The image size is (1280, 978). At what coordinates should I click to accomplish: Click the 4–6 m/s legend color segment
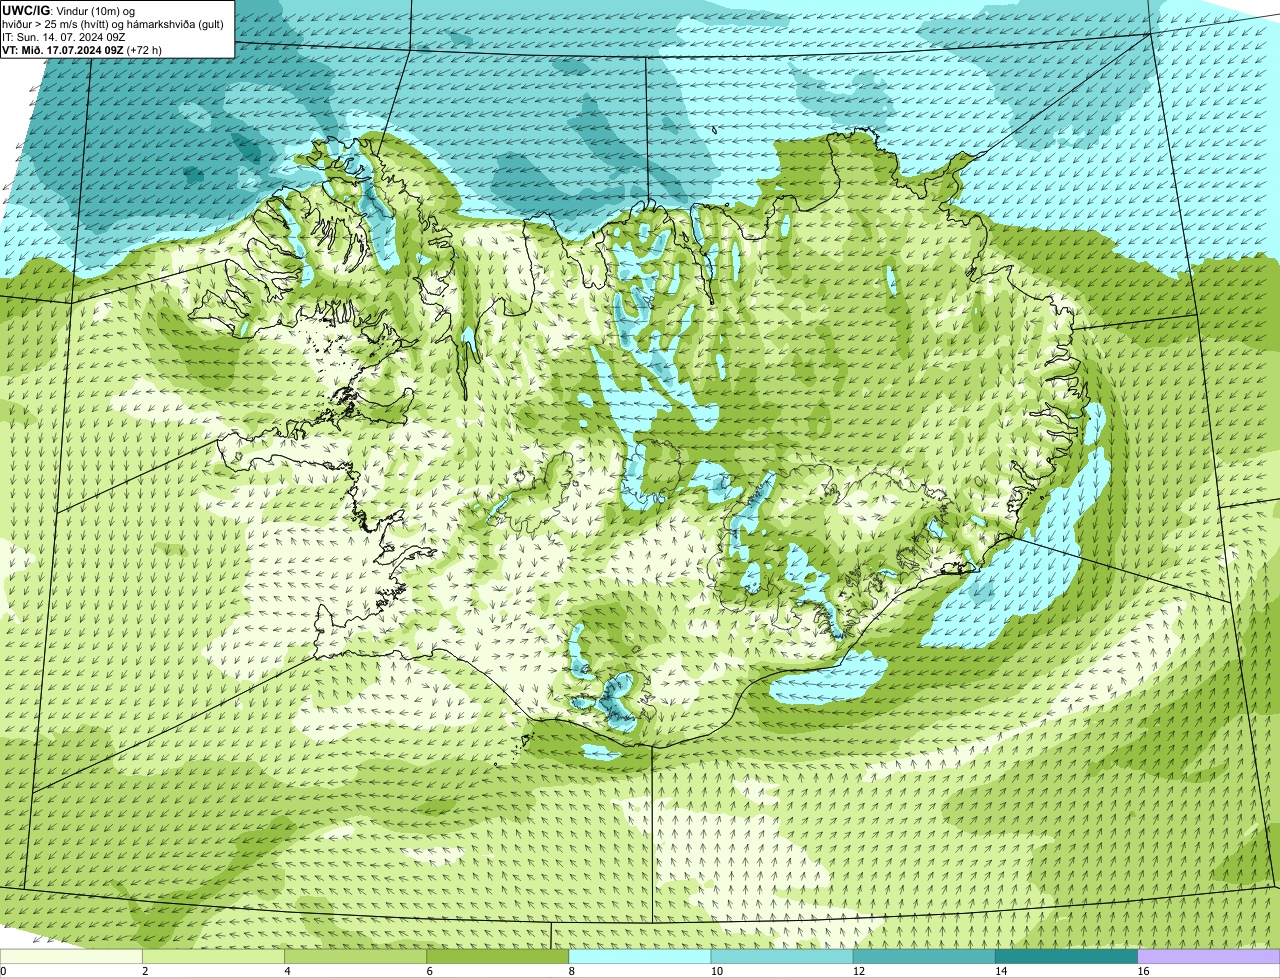(355, 956)
